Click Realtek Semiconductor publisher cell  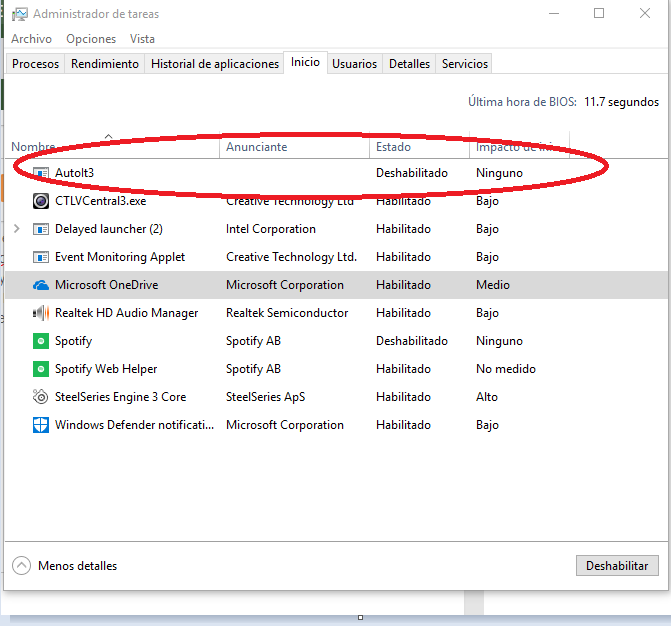coord(287,313)
